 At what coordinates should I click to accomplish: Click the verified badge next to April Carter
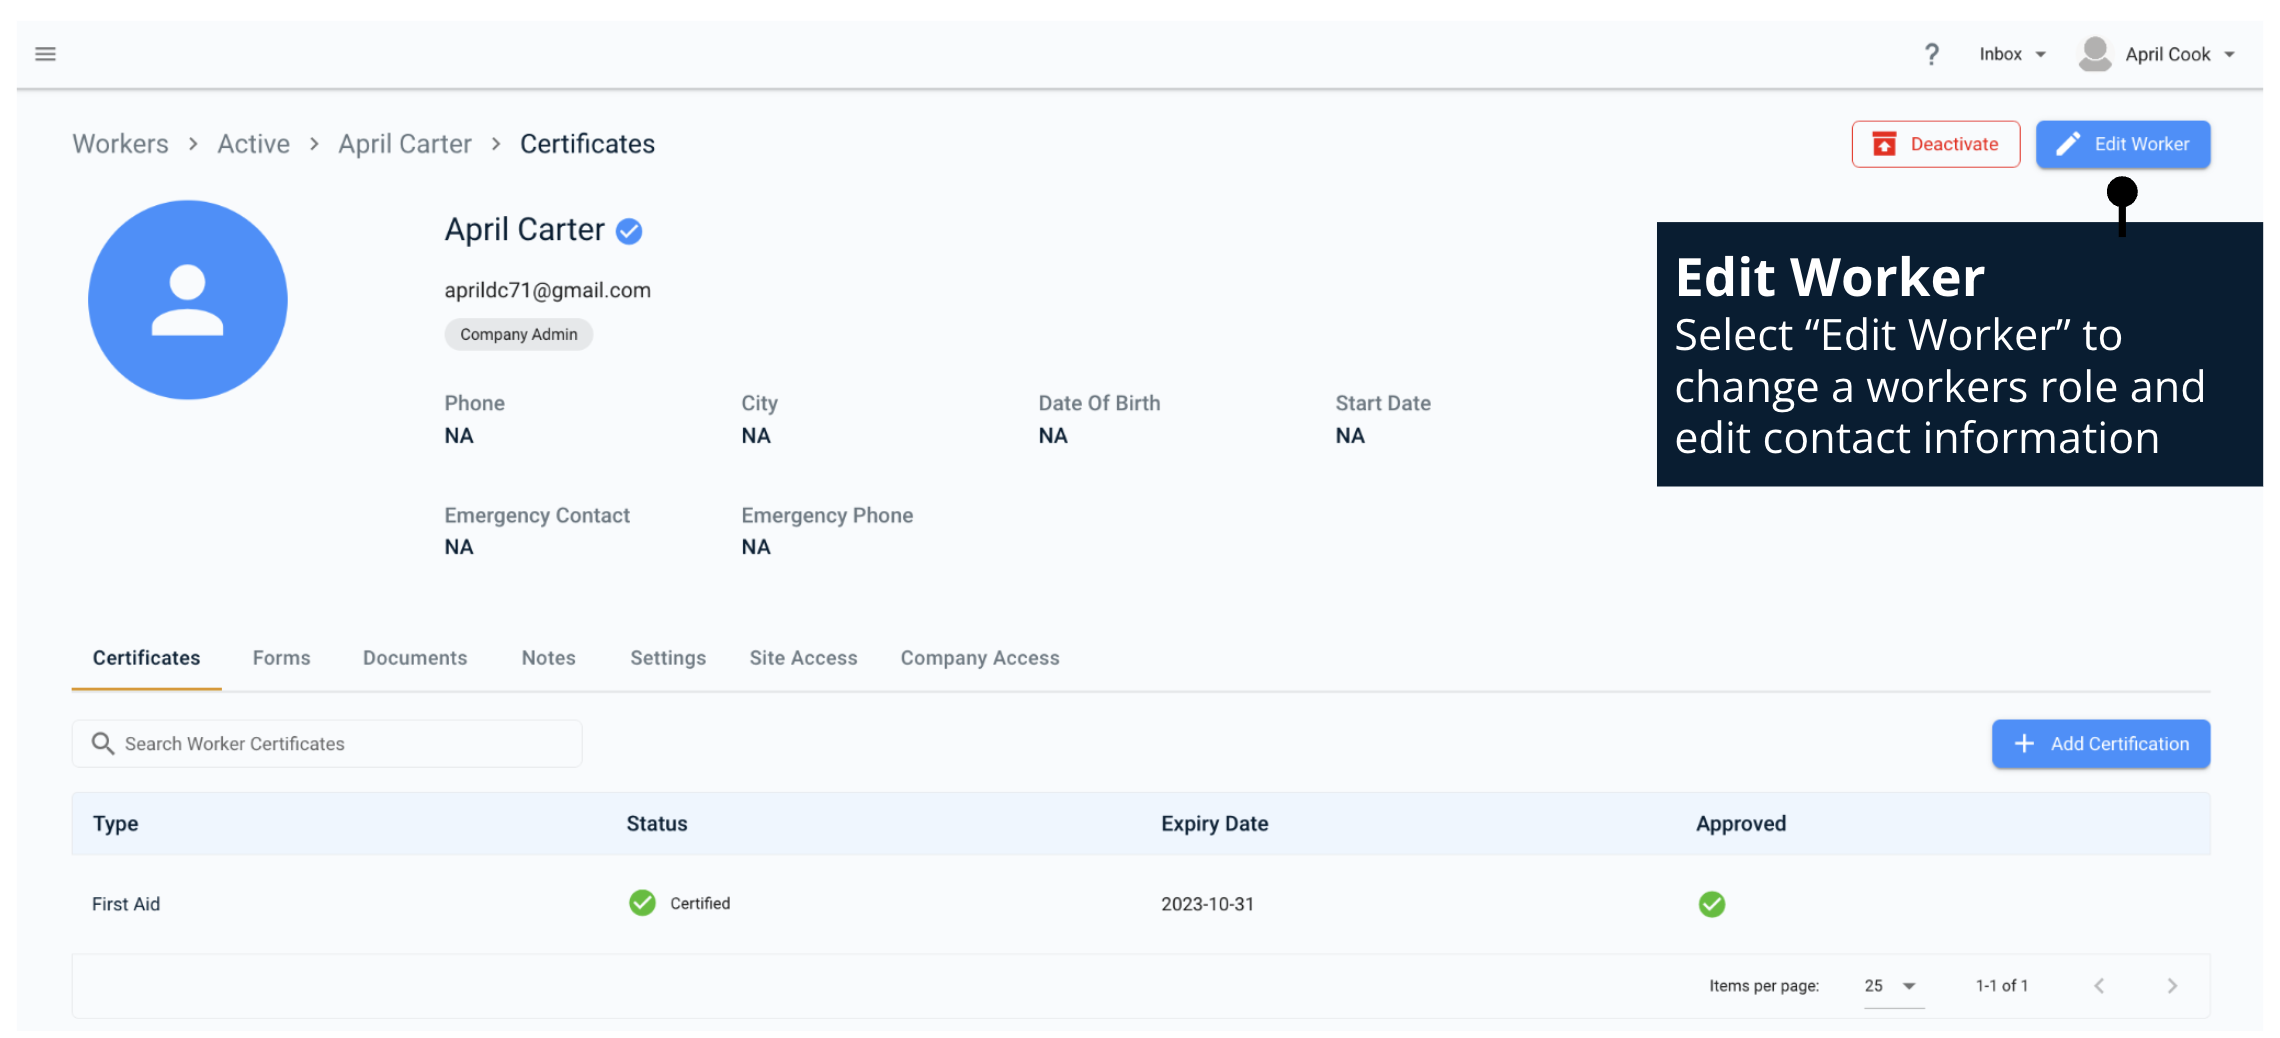point(628,230)
